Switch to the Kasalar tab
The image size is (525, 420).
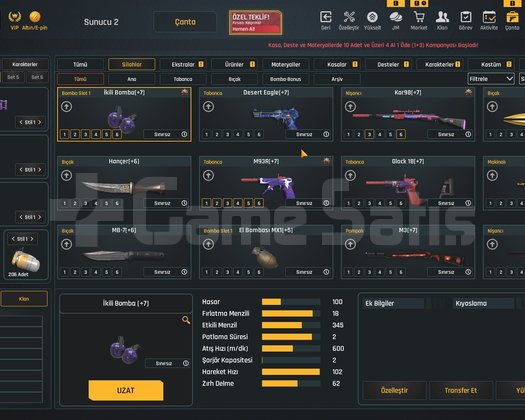[x=337, y=64]
